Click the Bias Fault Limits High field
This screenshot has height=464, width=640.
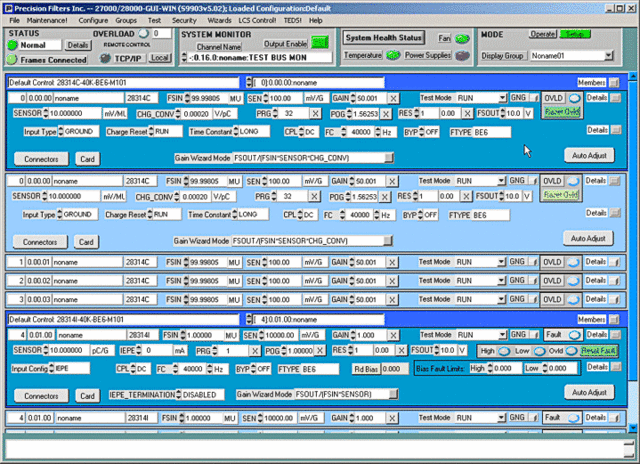click(507, 369)
